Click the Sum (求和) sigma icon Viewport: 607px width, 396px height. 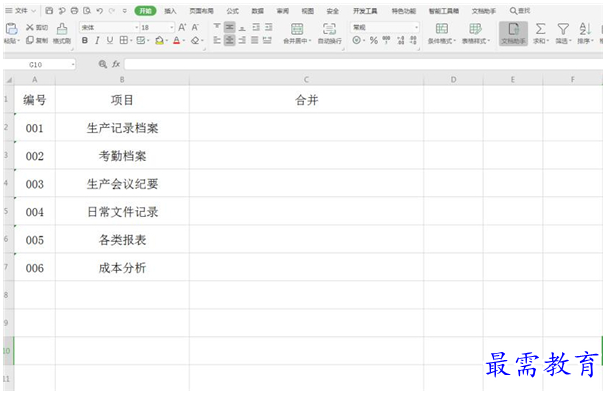click(x=540, y=29)
